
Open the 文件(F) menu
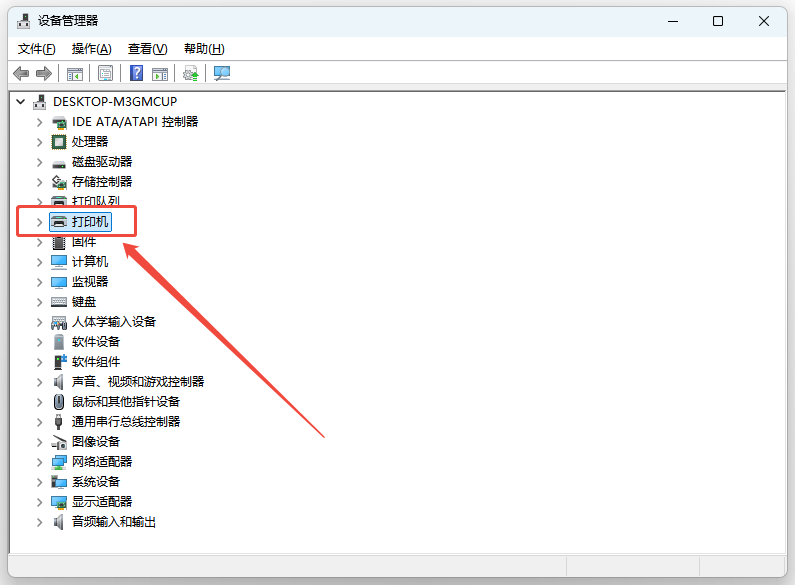[x=37, y=49]
